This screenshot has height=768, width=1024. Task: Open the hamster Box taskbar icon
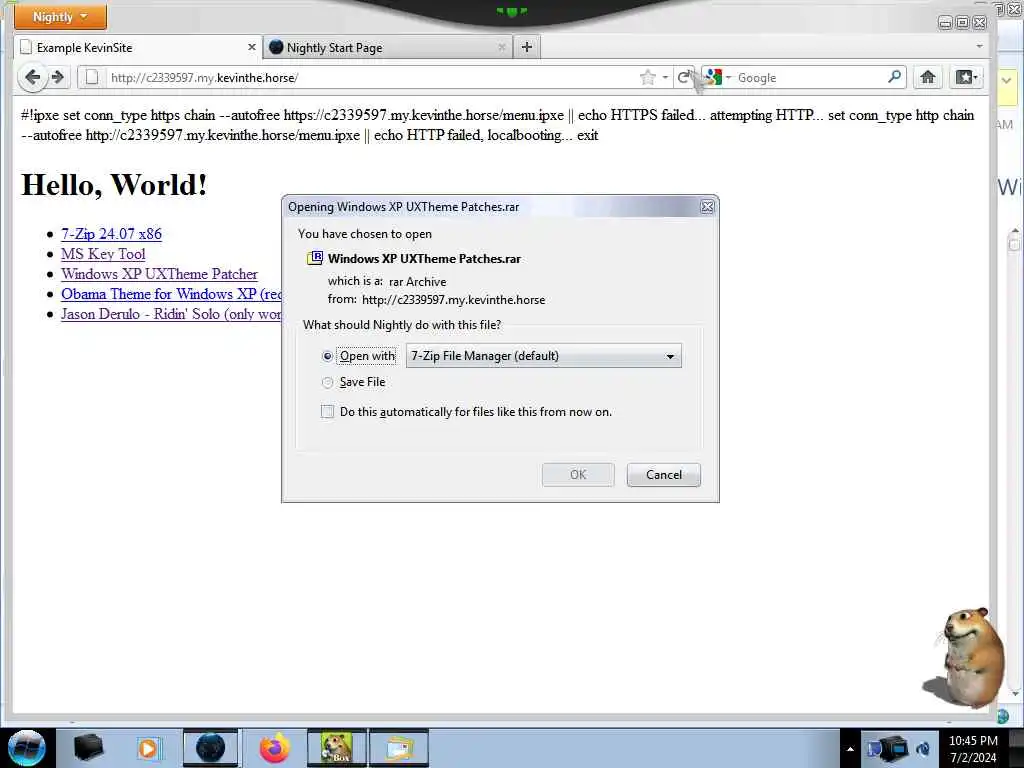coord(336,748)
